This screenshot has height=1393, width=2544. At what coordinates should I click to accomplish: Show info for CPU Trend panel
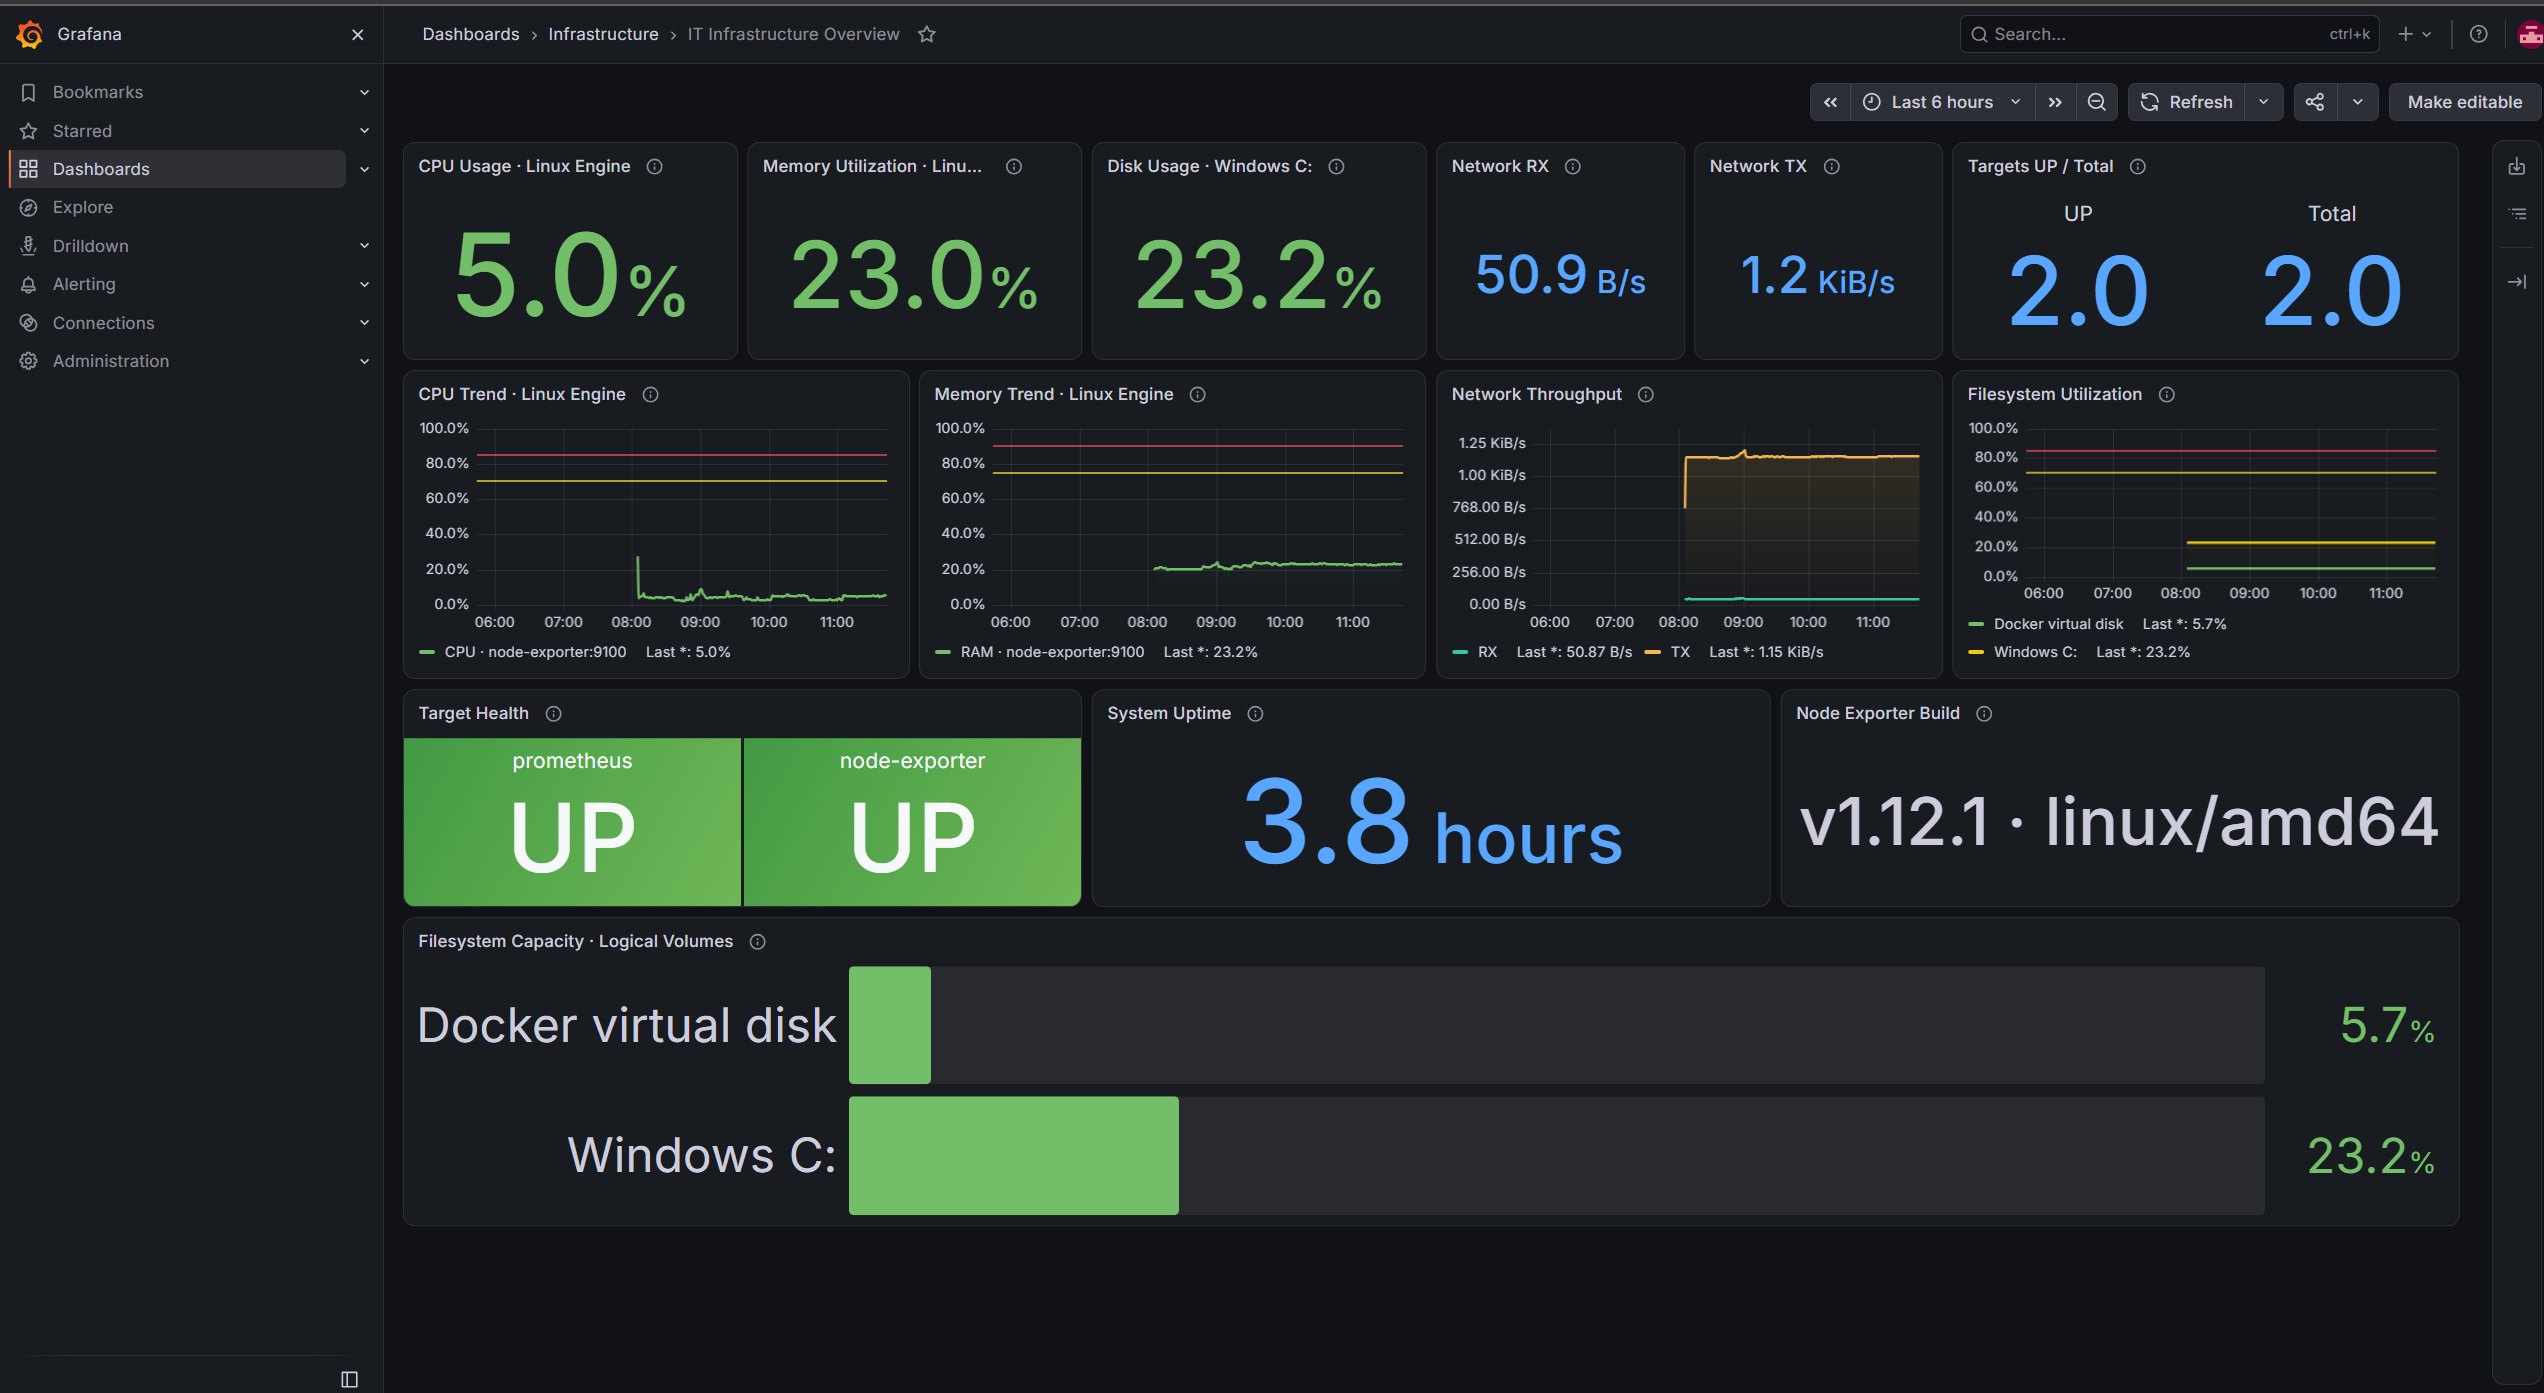point(651,395)
